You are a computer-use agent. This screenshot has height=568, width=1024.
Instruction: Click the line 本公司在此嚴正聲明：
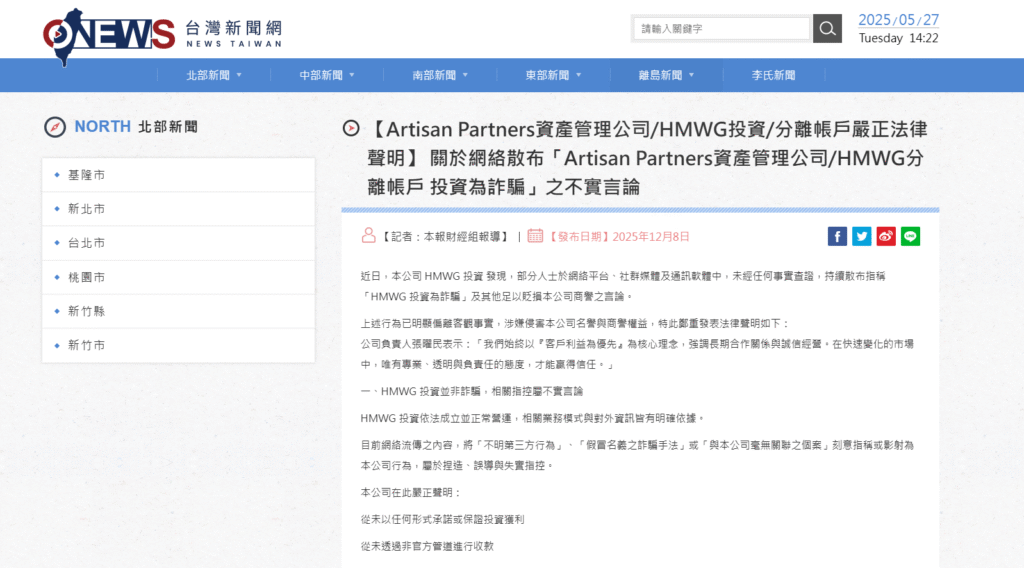tap(411, 492)
